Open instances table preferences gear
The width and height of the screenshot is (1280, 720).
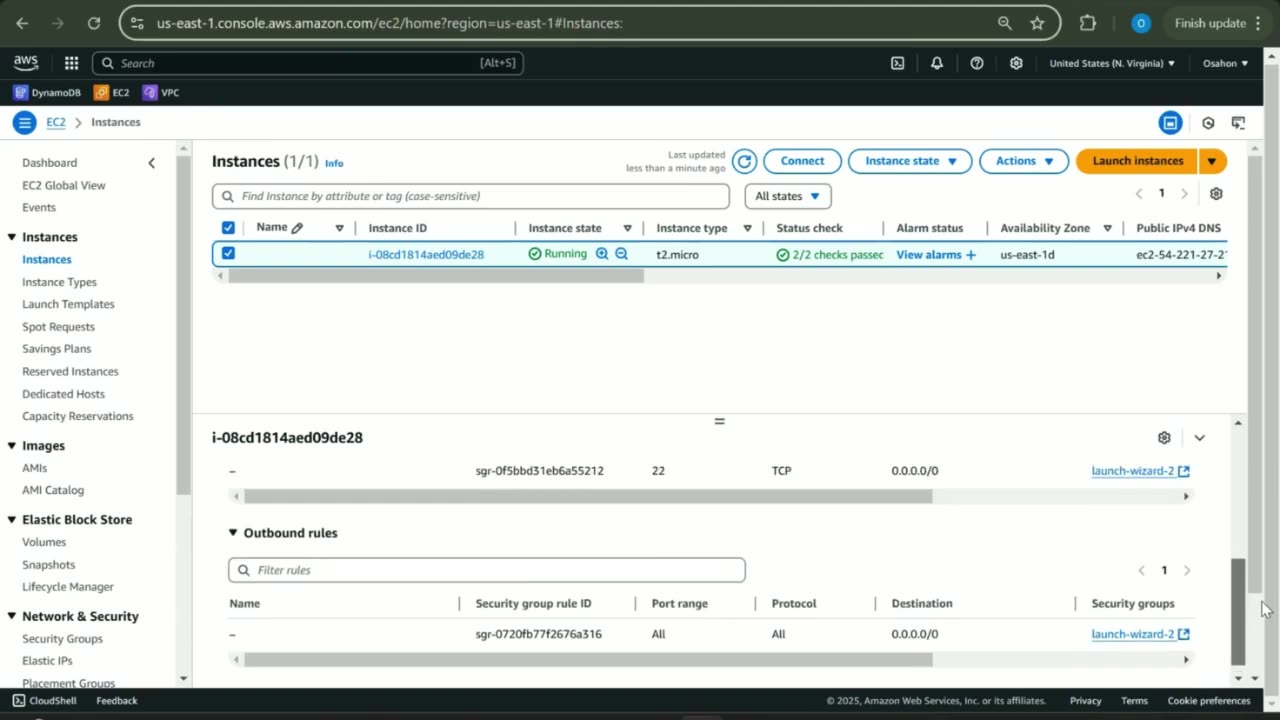1216,194
